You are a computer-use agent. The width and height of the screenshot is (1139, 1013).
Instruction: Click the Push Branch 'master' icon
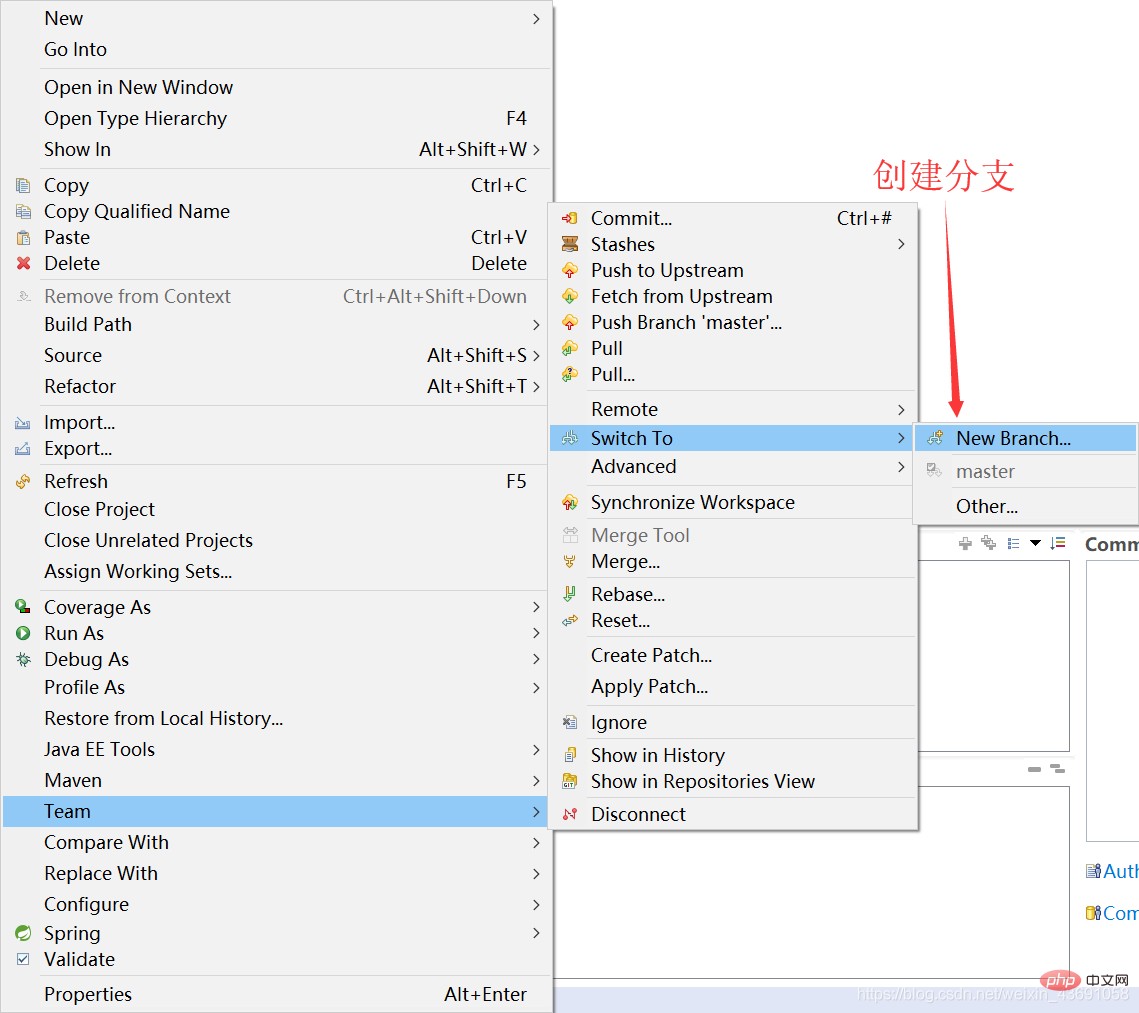click(570, 322)
